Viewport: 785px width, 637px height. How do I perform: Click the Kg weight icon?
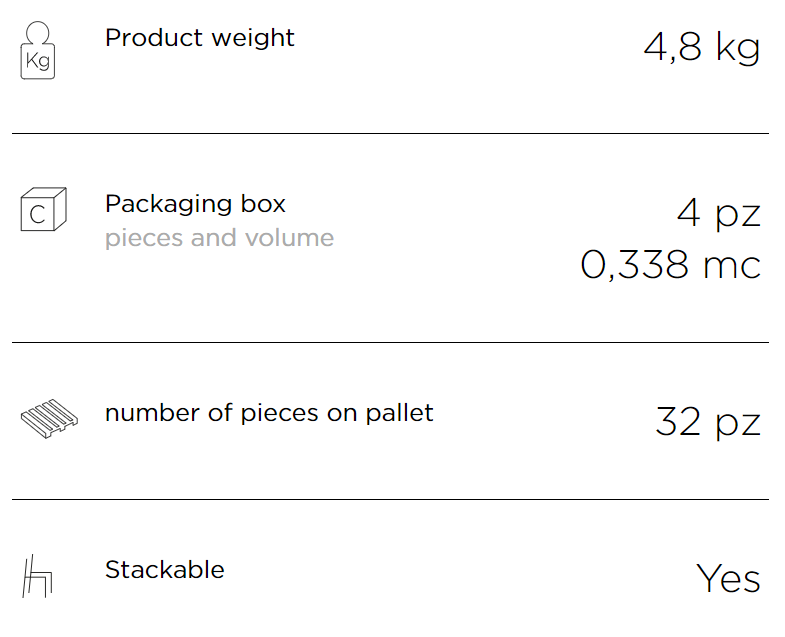(38, 50)
